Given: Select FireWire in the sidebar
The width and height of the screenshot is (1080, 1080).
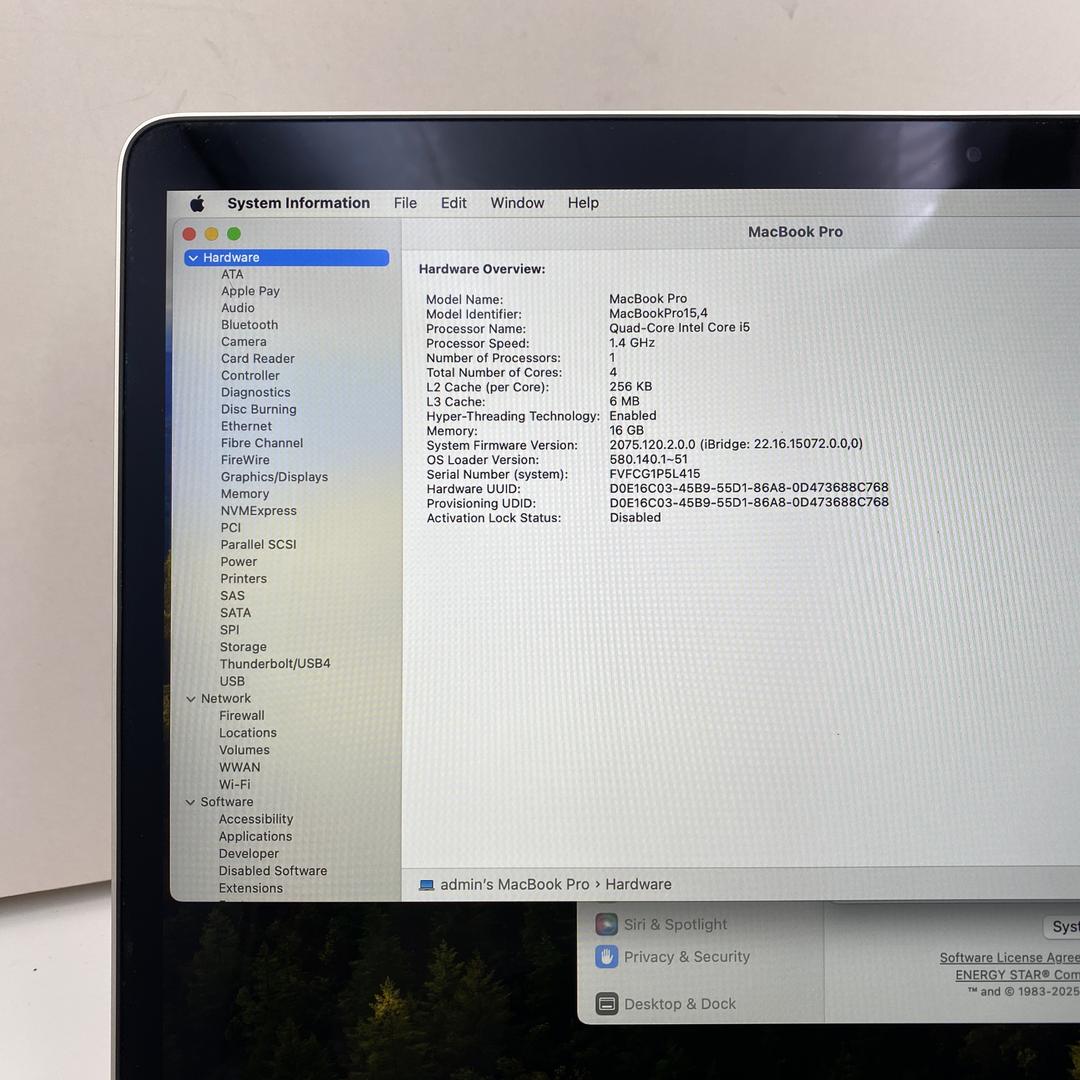Looking at the screenshot, I should [245, 459].
